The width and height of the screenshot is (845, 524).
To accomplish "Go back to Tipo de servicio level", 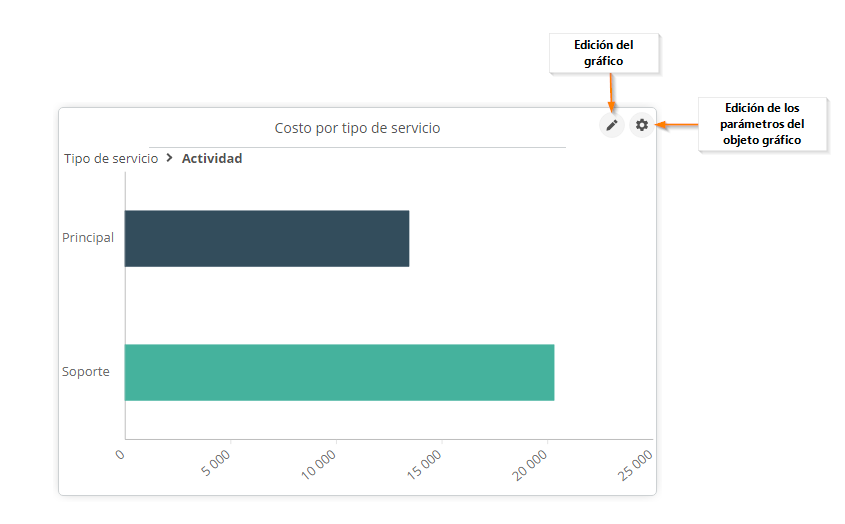I will coord(111,158).
